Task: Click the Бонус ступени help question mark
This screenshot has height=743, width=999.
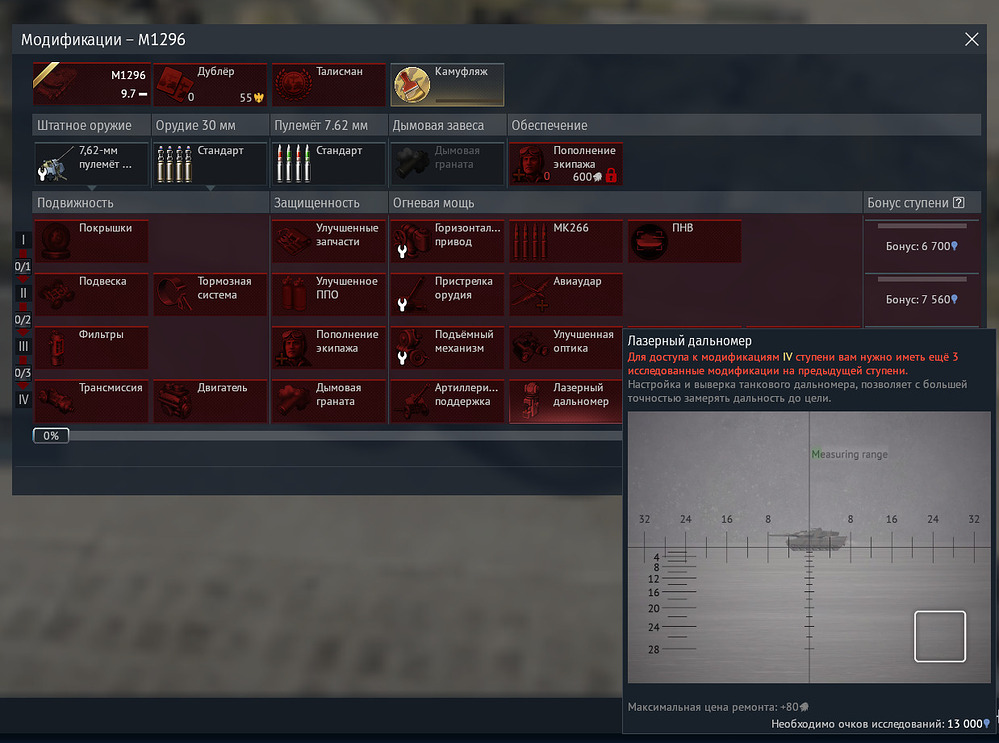Action: (959, 203)
